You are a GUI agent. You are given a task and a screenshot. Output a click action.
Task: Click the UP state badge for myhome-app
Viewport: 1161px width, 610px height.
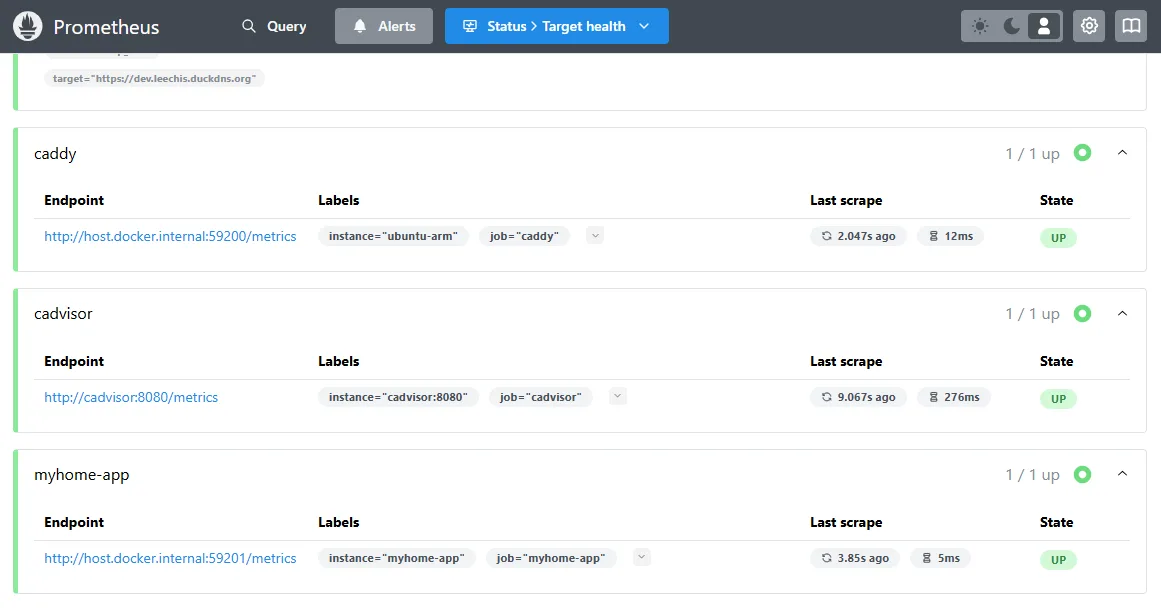coord(1058,560)
